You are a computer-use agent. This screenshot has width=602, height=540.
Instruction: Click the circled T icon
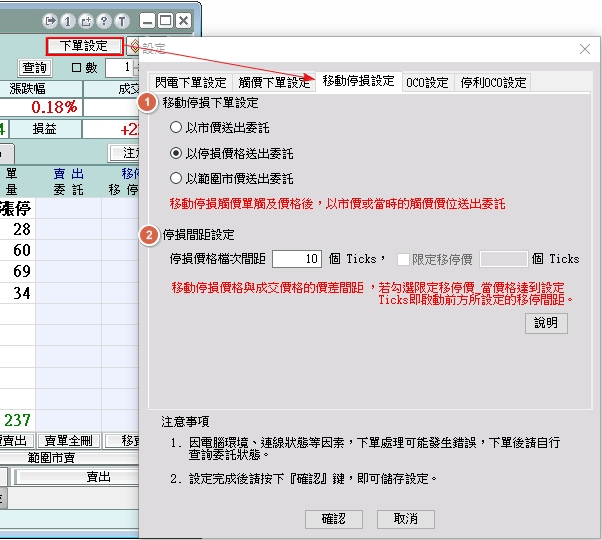click(x=122, y=20)
